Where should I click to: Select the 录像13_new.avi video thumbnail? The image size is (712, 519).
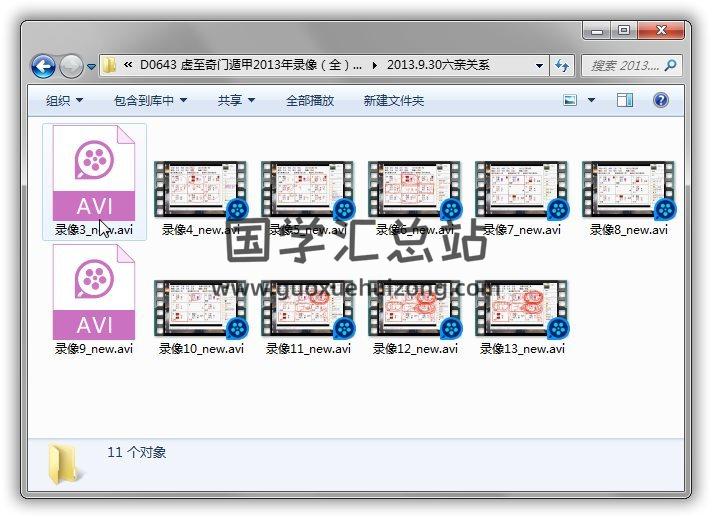[x=522, y=309]
